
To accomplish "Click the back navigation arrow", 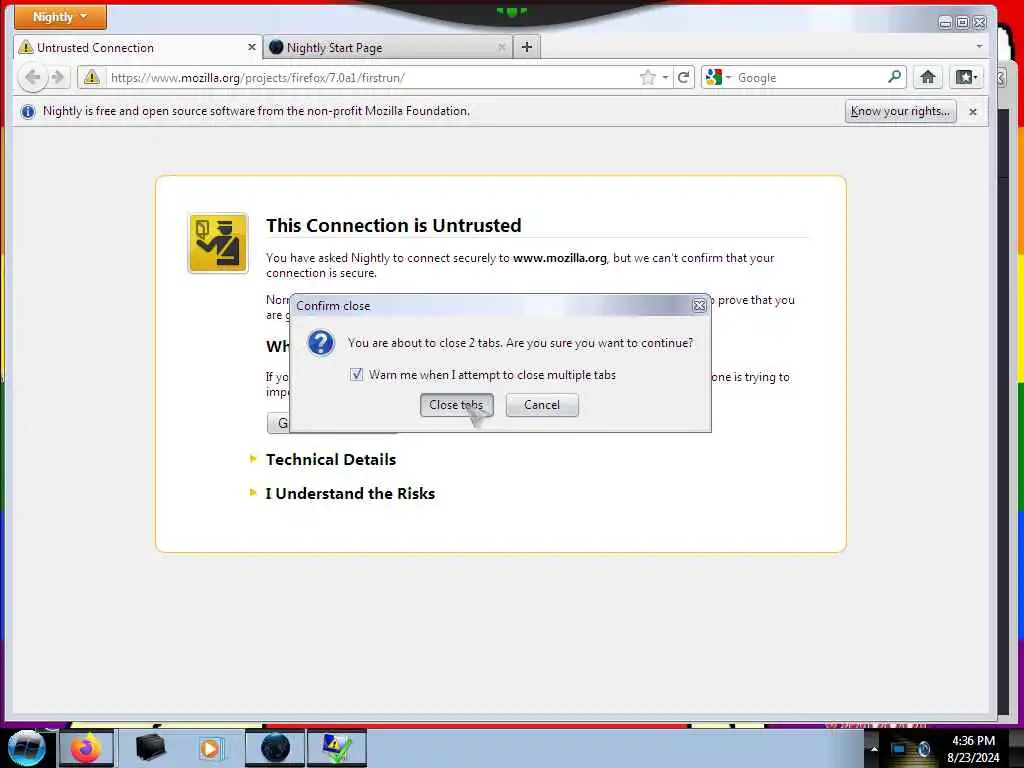I will coord(31,78).
